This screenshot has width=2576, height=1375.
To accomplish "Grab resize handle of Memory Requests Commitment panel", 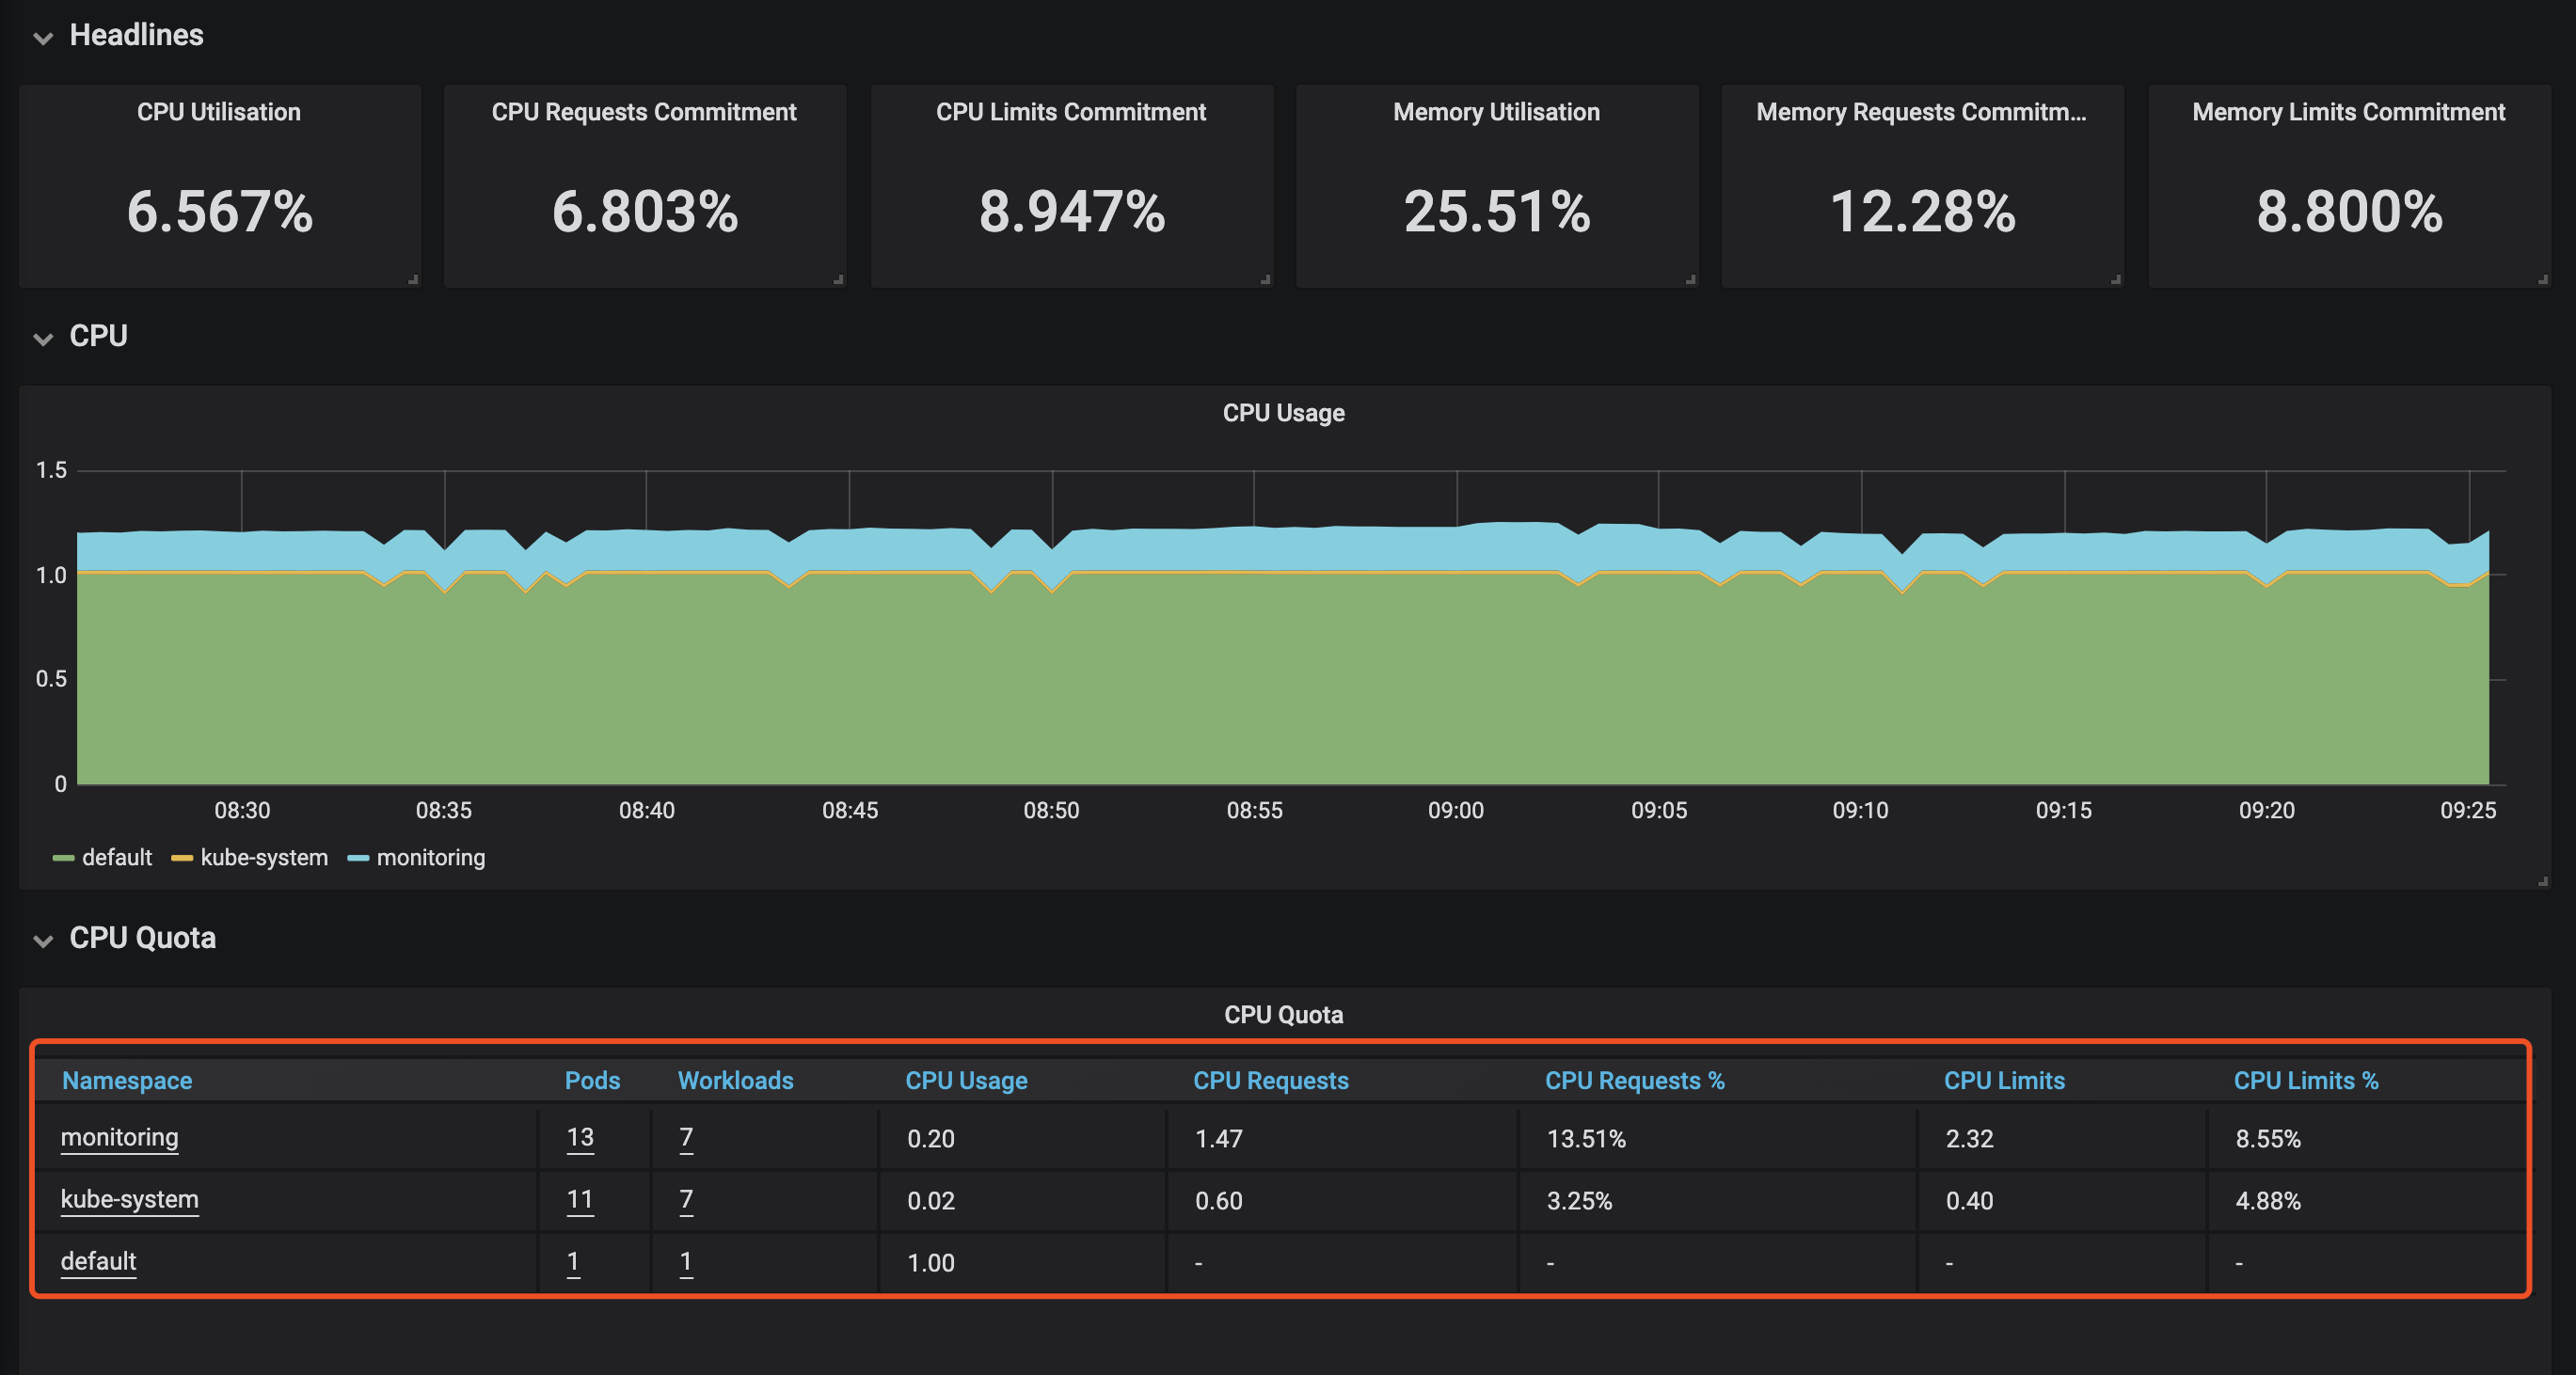I will pyautogui.click(x=2116, y=280).
